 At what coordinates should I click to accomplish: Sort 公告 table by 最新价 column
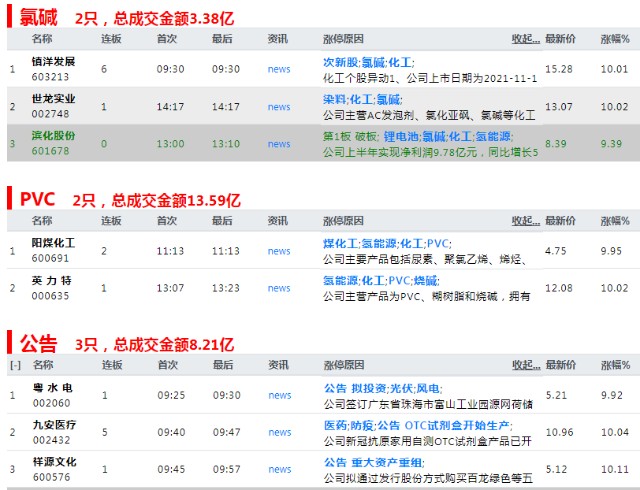point(561,365)
